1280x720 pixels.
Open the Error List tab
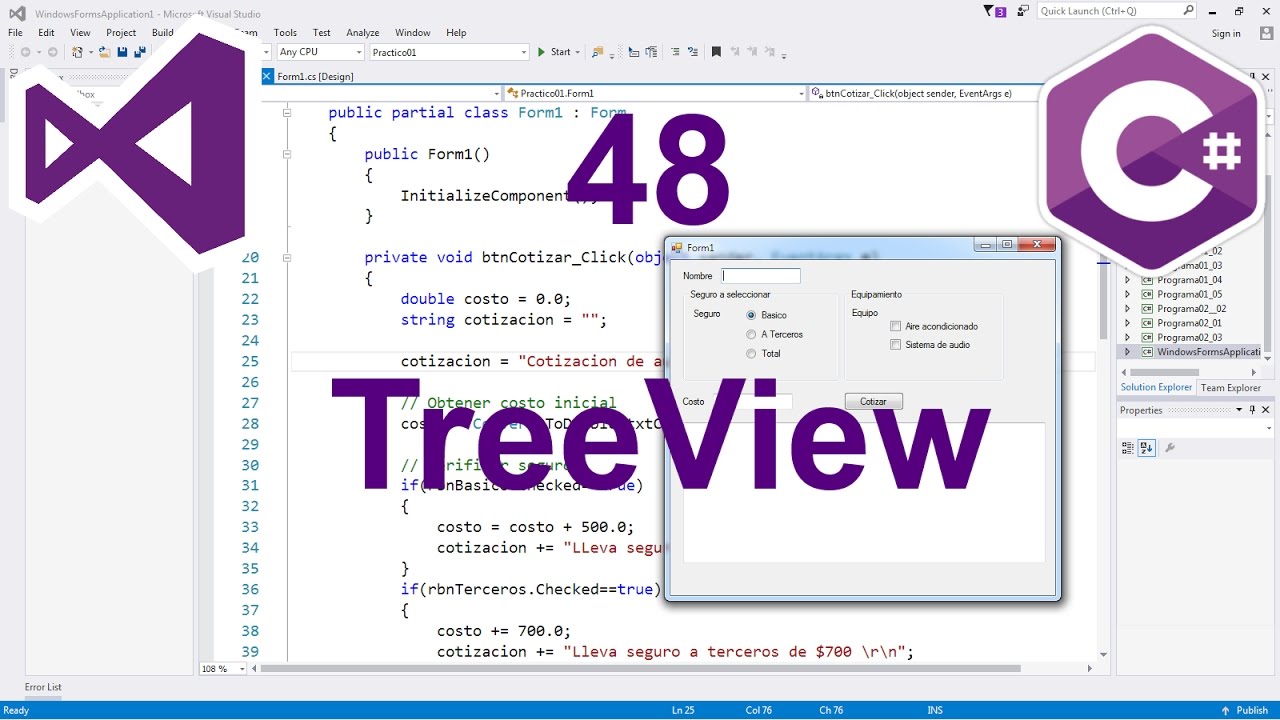(43, 687)
